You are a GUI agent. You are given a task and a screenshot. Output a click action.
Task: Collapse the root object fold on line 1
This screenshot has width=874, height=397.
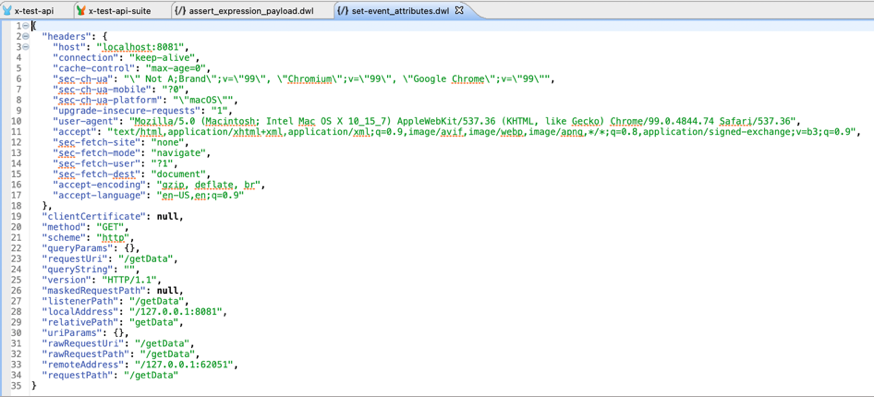(x=26, y=26)
